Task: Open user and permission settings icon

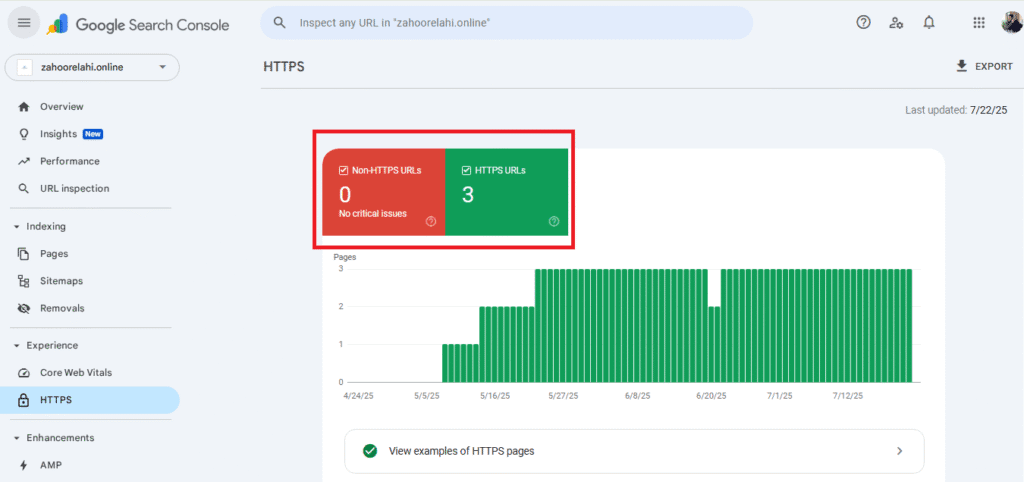Action: 896,23
